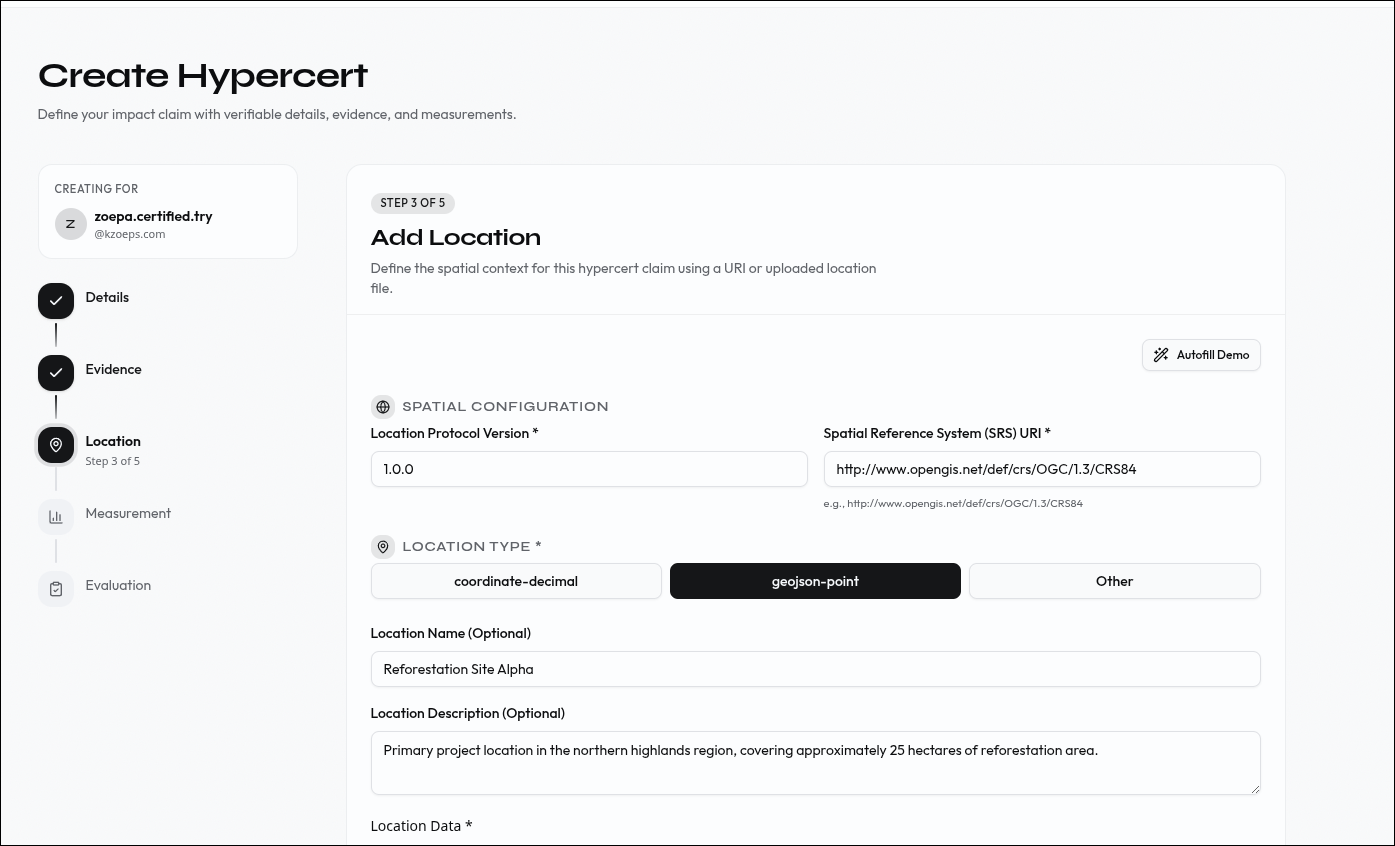The image size is (1395, 846).
Task: Choose the Other location type
Action: point(1114,581)
